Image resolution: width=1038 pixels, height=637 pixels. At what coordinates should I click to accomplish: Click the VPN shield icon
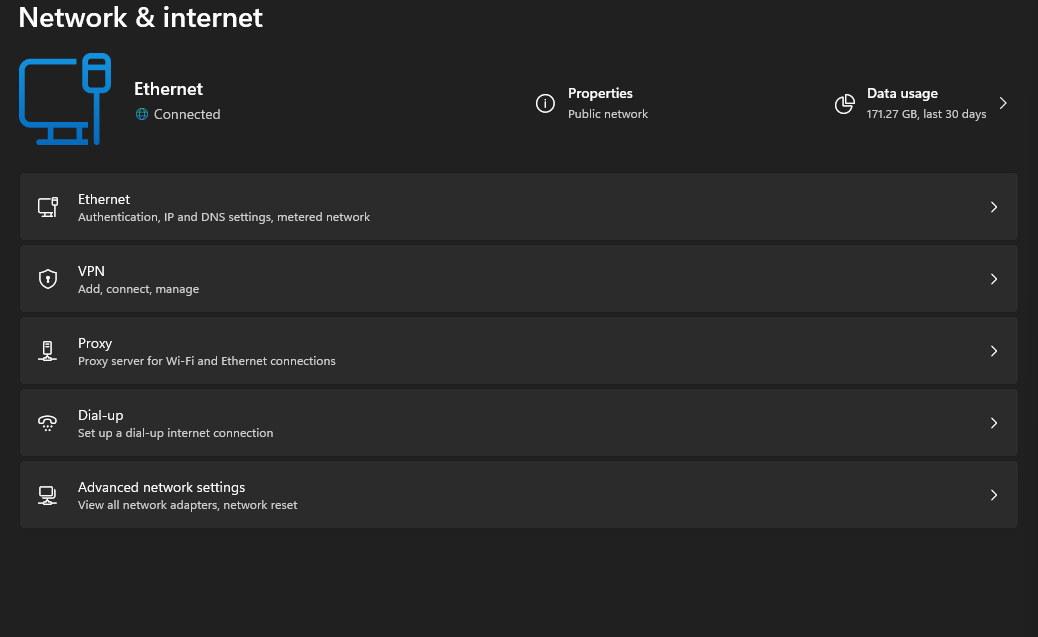(x=47, y=279)
